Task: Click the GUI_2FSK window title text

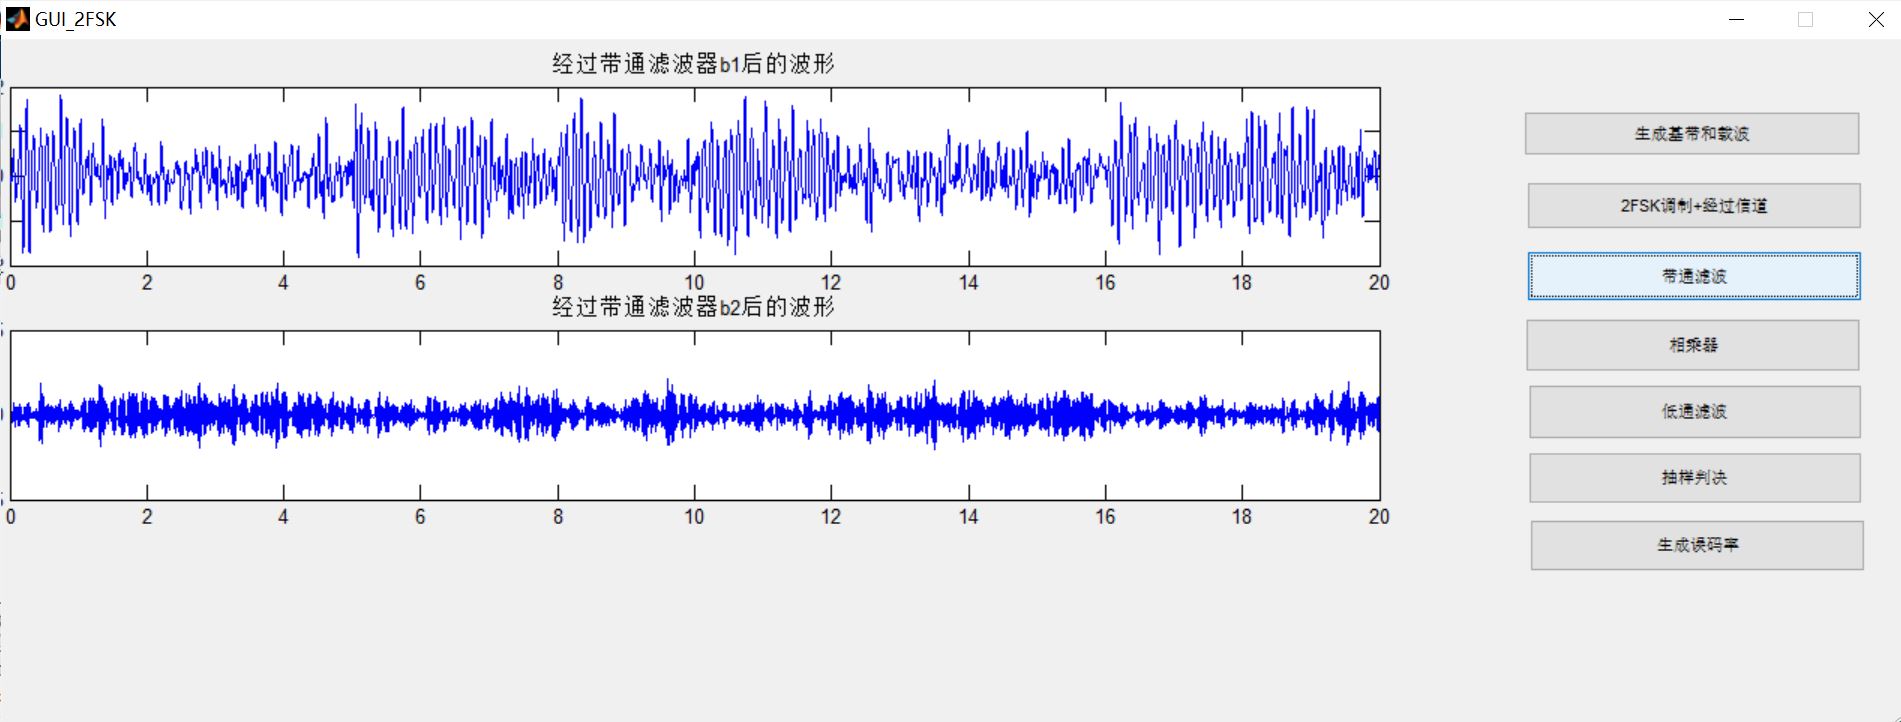Action: click(x=76, y=19)
